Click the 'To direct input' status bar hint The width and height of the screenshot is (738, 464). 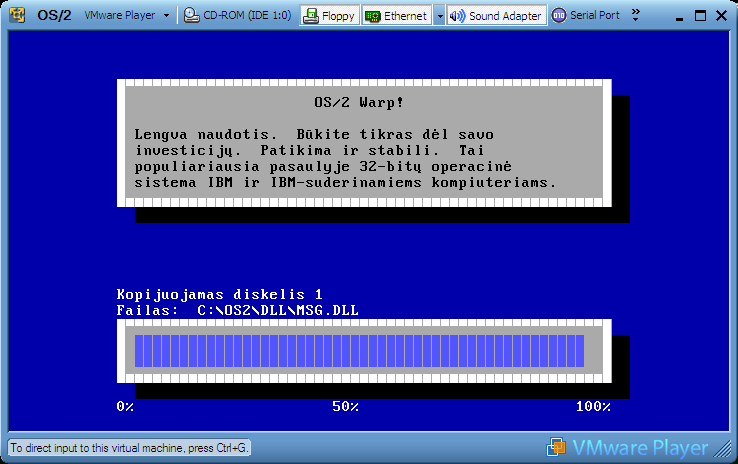click(x=129, y=448)
